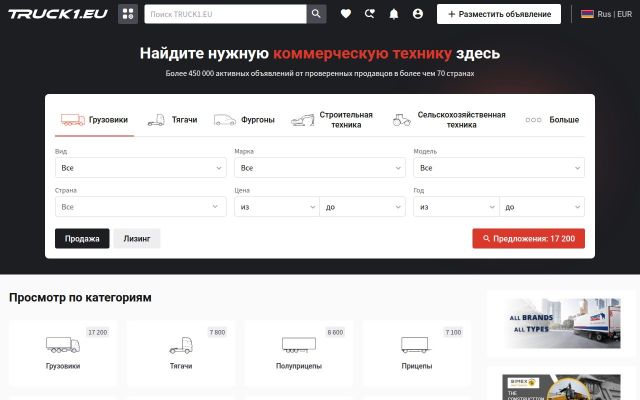The height and width of the screenshot is (400, 640).
Task: Click Разместить объявление button
Action: [499, 14]
